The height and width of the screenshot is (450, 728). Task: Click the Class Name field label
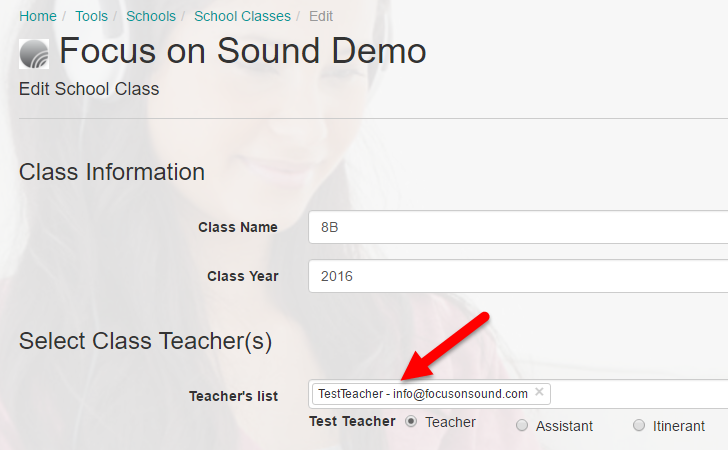pyautogui.click(x=238, y=227)
